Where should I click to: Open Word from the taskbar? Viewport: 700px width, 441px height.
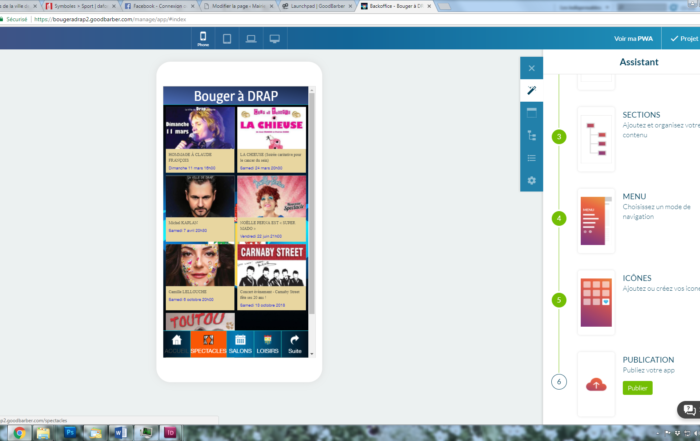(120, 433)
